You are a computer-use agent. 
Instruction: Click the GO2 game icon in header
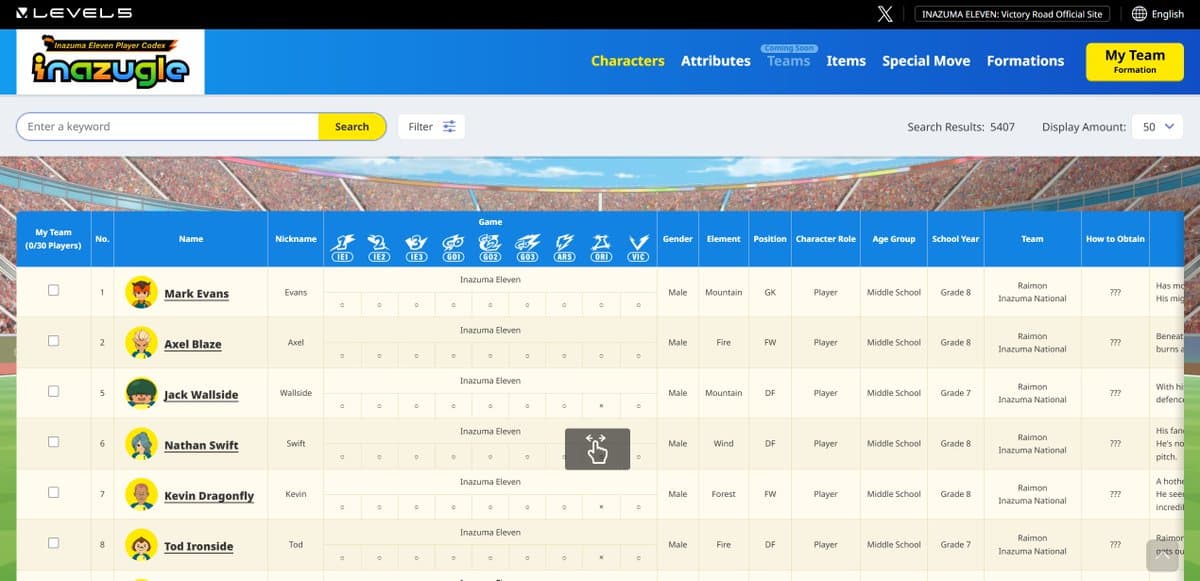[x=490, y=247]
